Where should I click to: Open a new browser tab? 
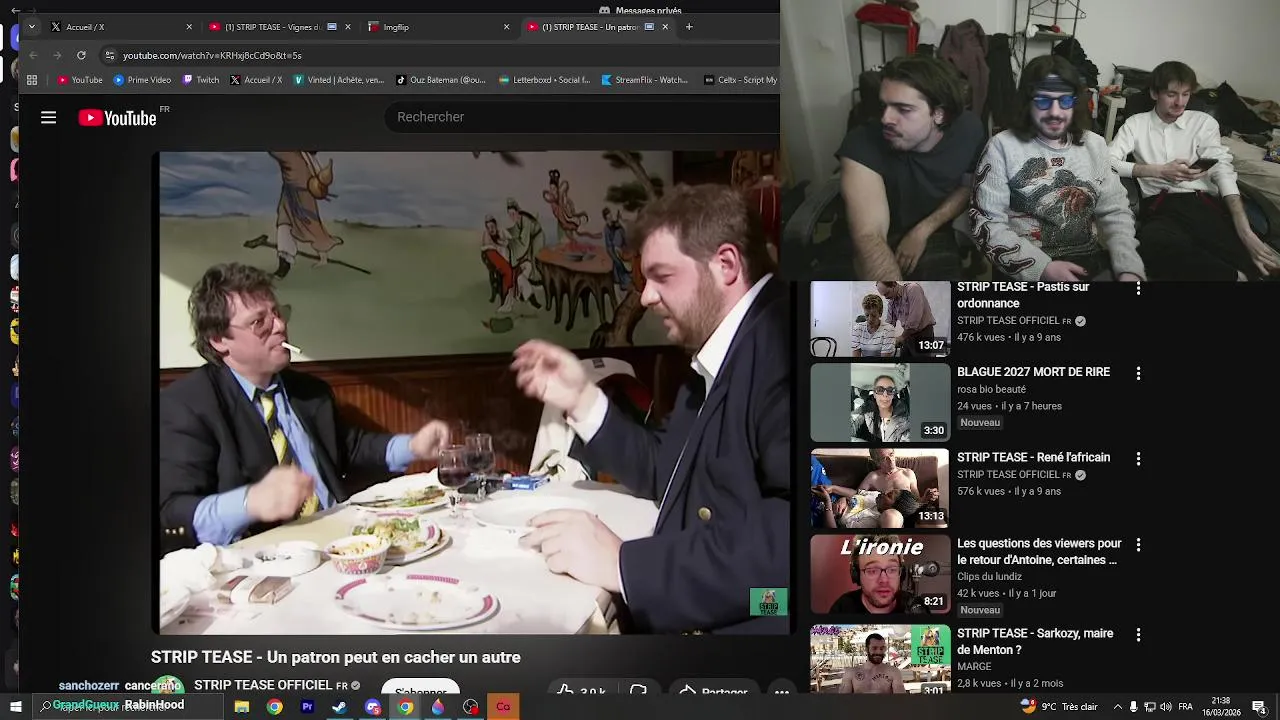[x=689, y=27]
